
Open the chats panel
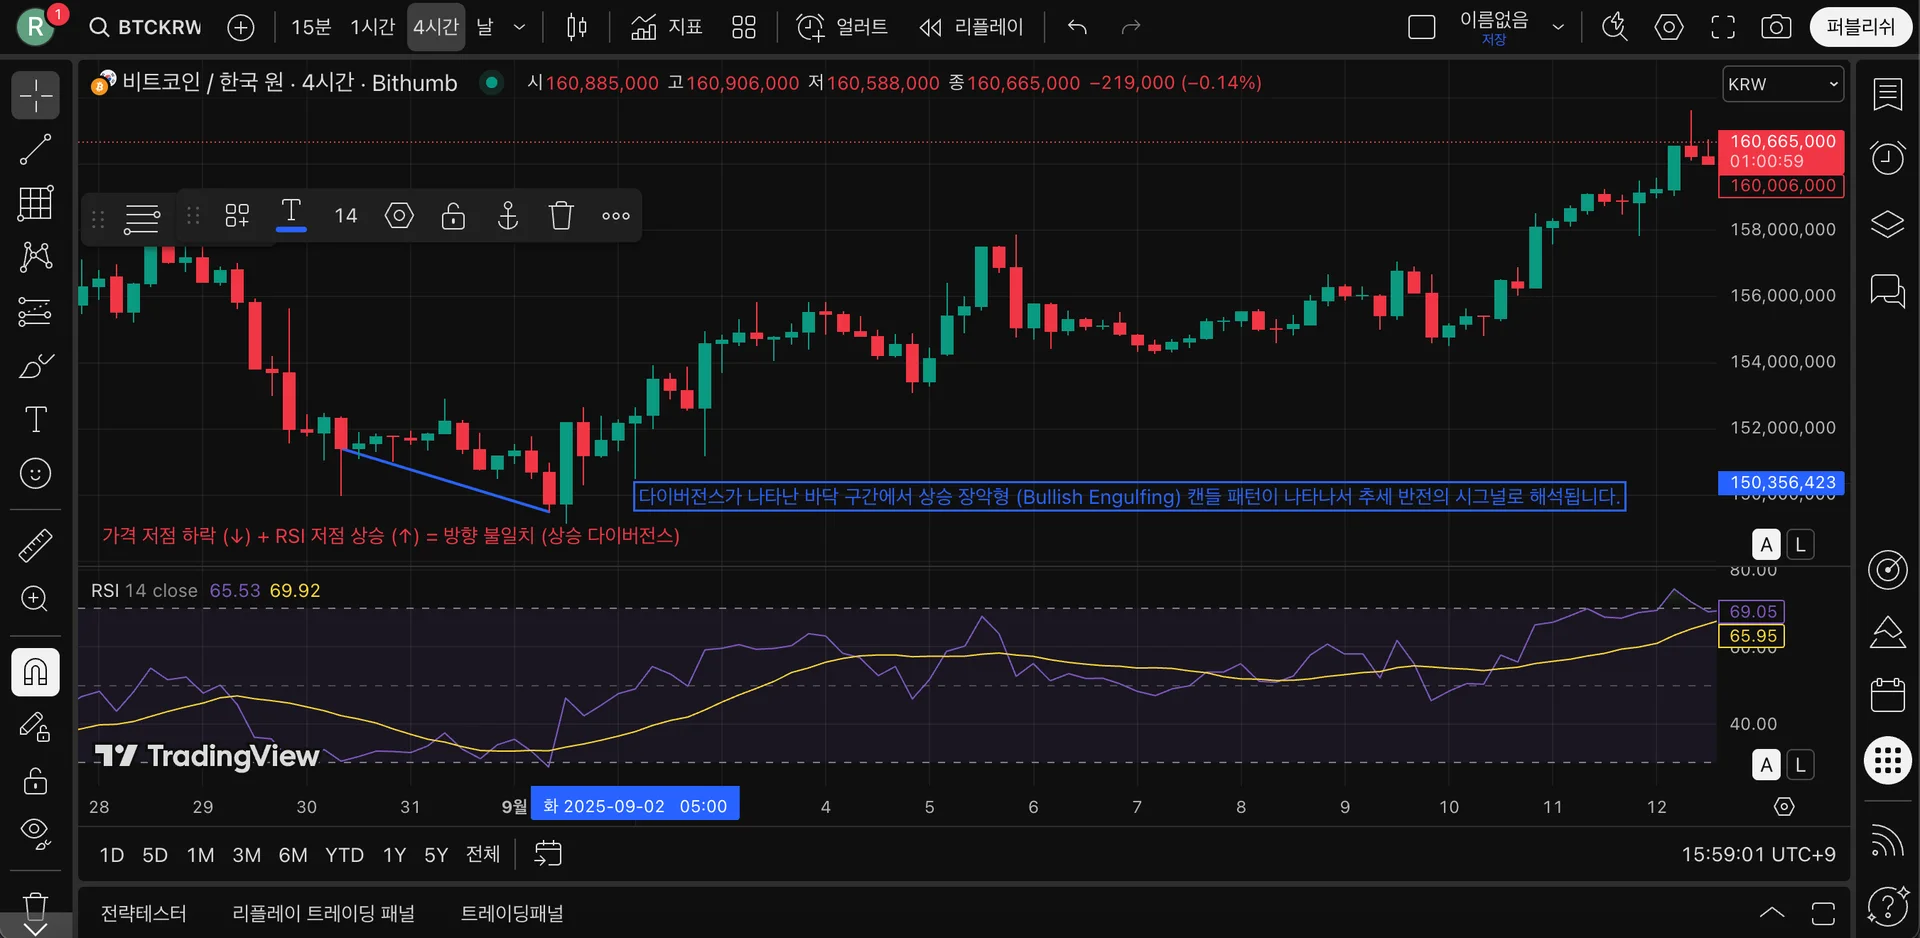pos(1887,290)
